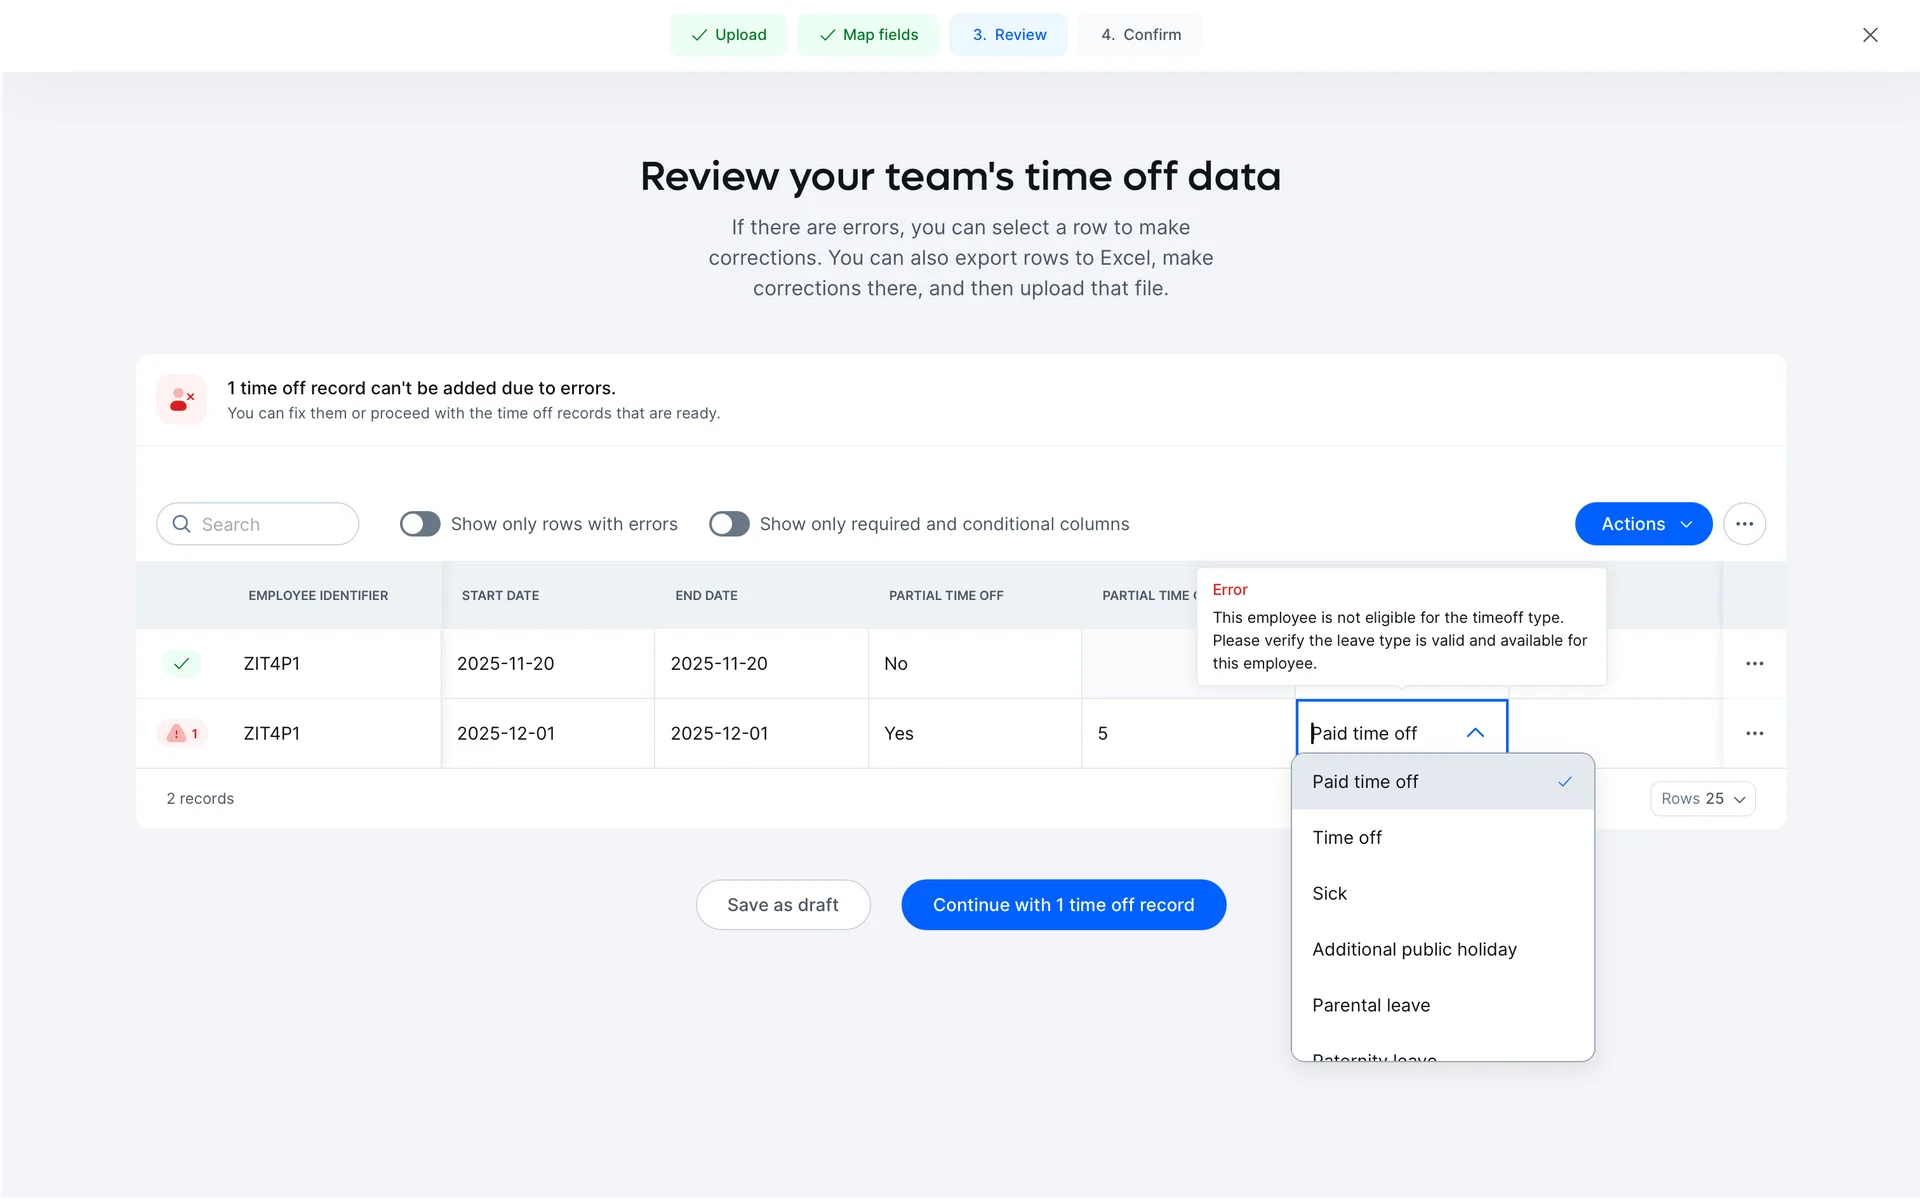Click into the Search input field
Image resolution: width=1920 pixels, height=1200 pixels.
272,524
